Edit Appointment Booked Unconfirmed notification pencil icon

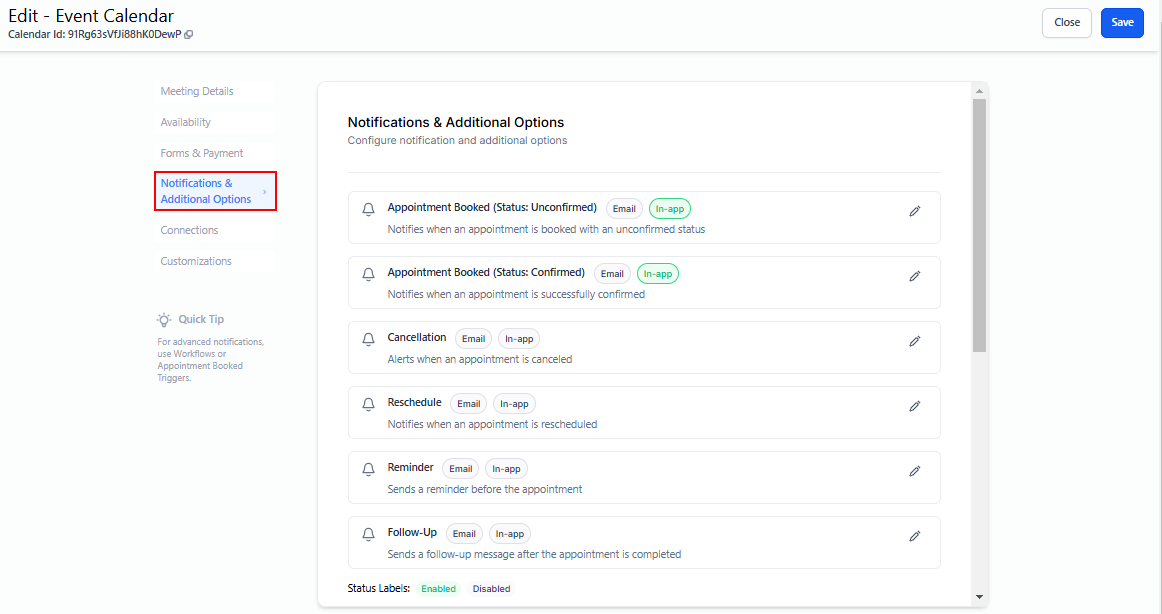(914, 211)
